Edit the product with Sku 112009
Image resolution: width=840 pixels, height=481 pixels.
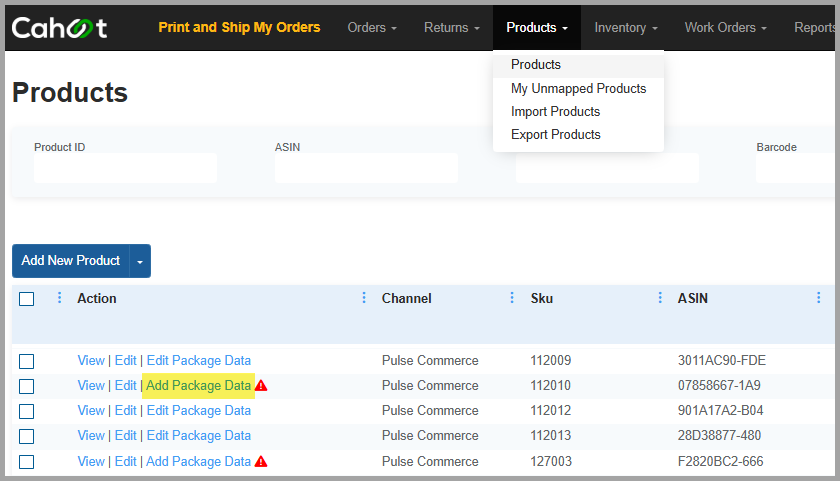click(x=126, y=360)
